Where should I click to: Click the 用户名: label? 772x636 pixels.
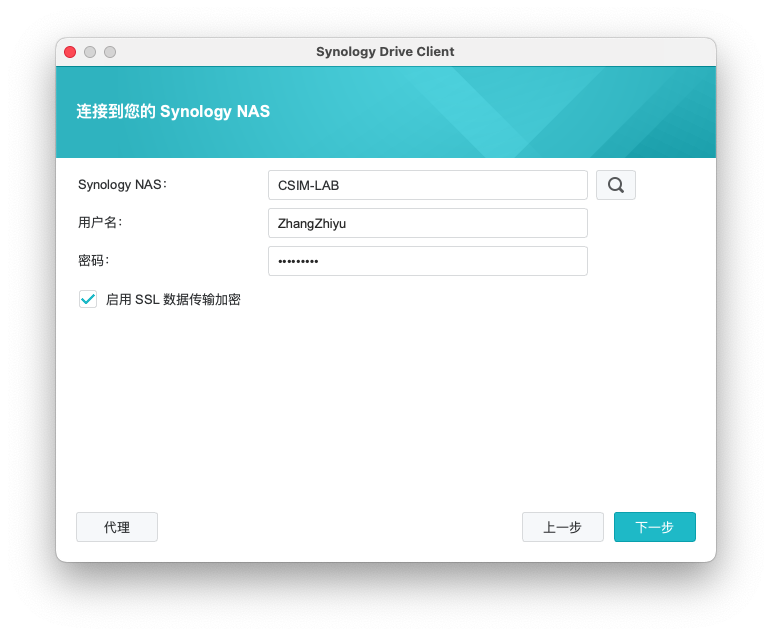coord(100,223)
